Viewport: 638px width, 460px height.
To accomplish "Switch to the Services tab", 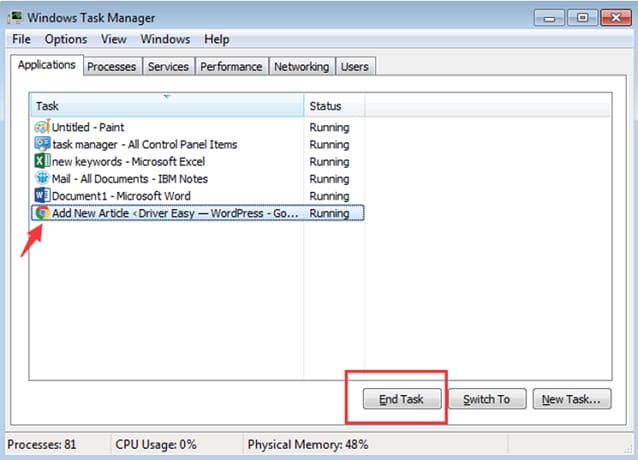I will (x=168, y=67).
